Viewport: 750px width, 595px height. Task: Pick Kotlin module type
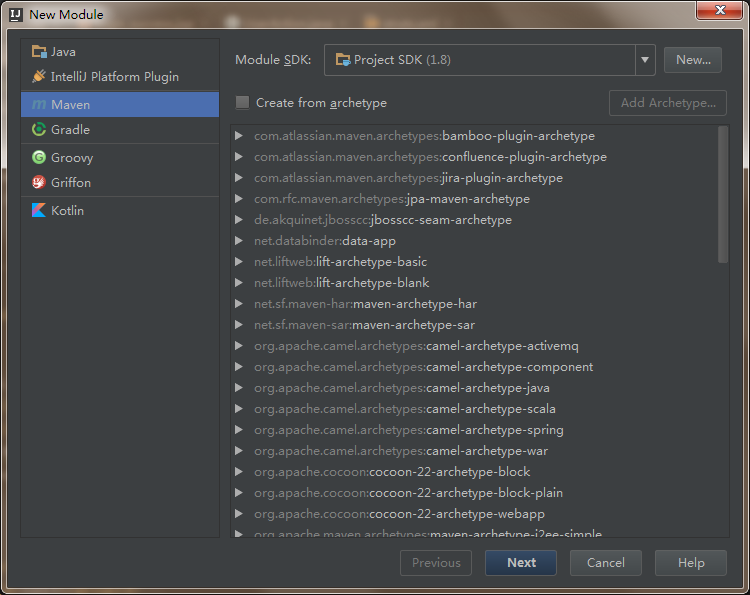pyautogui.click(x=120, y=210)
